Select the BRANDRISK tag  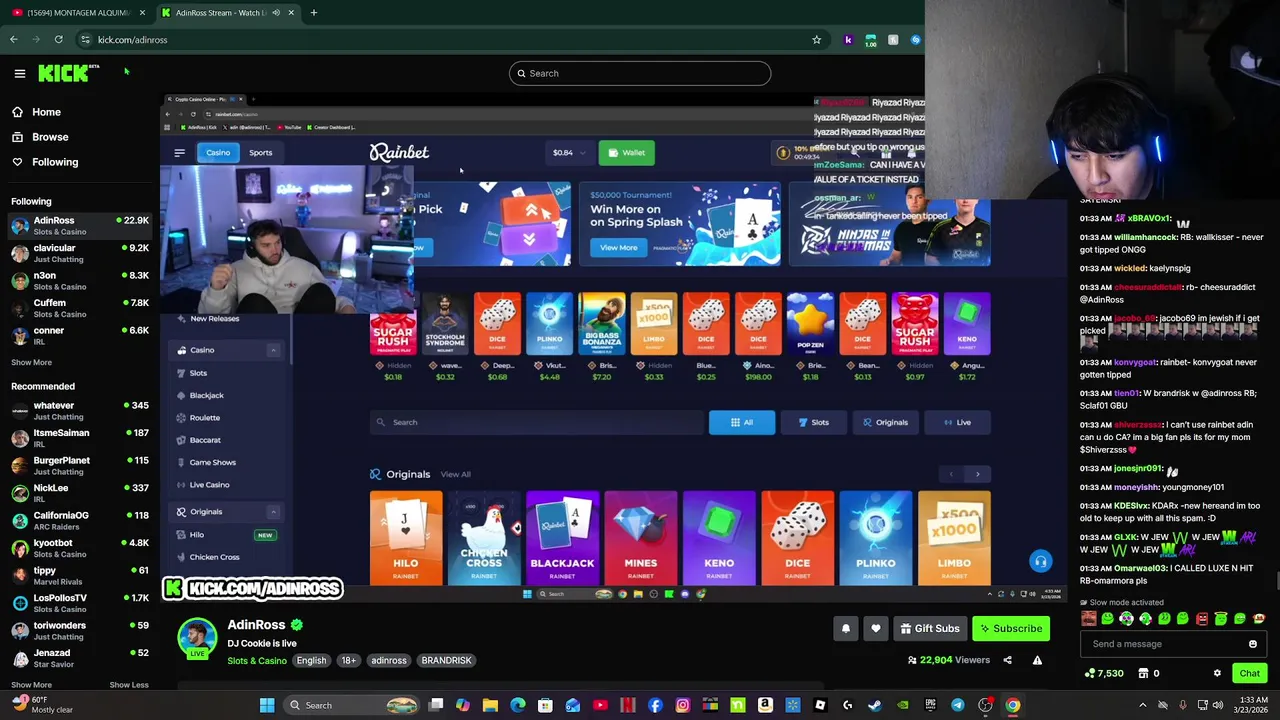(x=446, y=661)
